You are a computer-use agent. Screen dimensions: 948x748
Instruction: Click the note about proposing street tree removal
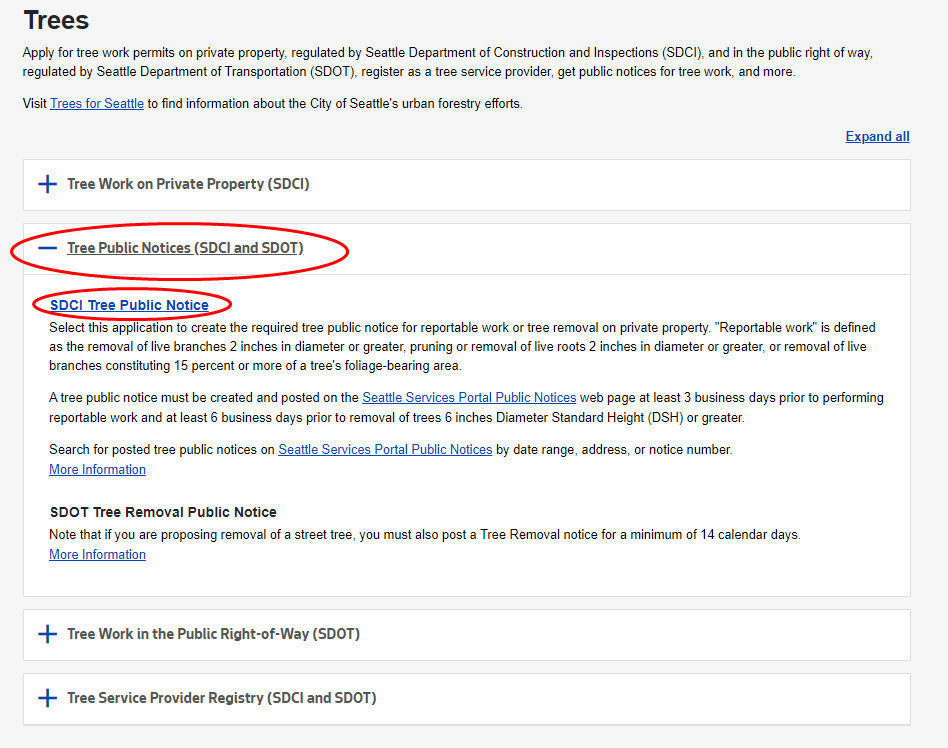[x=425, y=535]
